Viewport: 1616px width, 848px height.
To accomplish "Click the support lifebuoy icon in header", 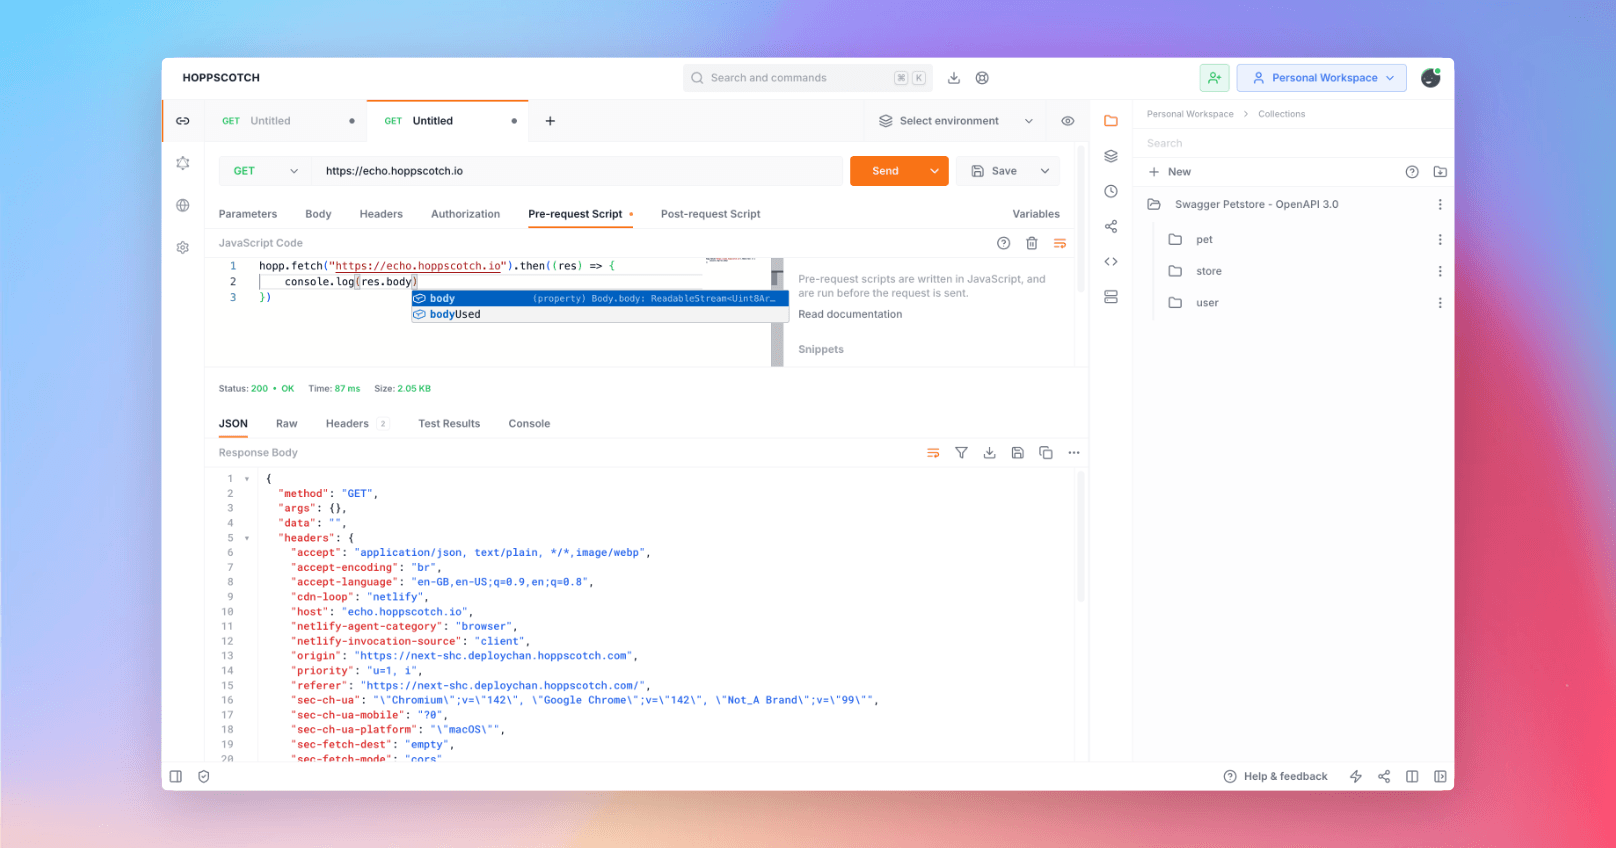I will [982, 78].
